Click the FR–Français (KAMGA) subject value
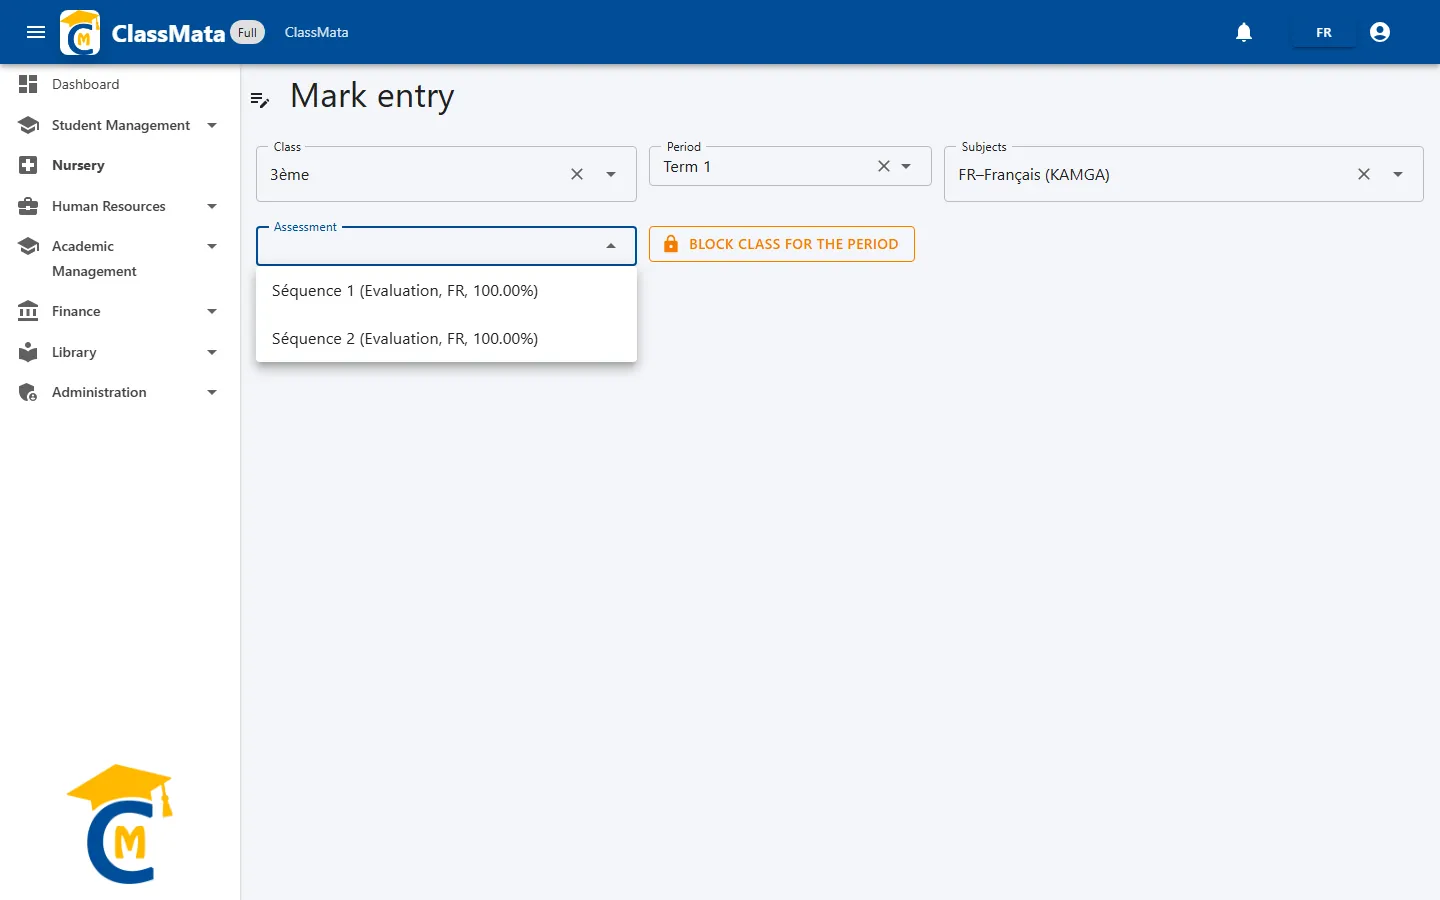The image size is (1440, 900). [x=1034, y=174]
